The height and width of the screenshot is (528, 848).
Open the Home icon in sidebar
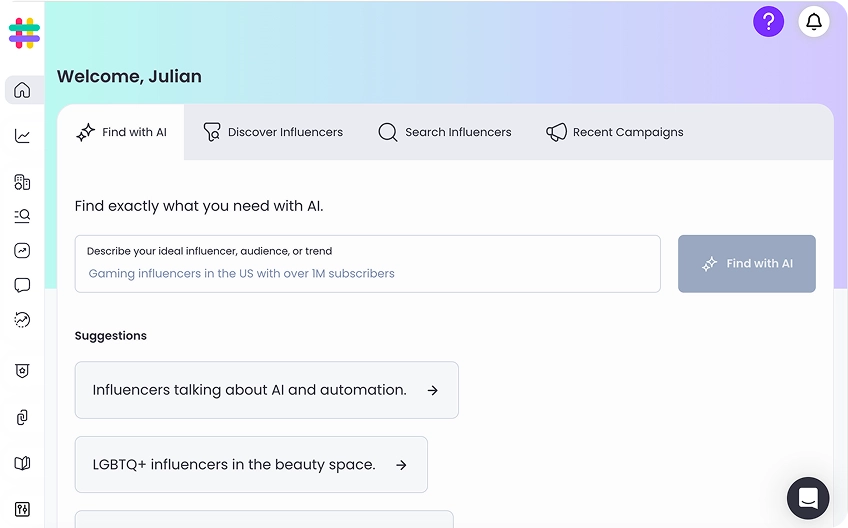pyautogui.click(x=22, y=90)
